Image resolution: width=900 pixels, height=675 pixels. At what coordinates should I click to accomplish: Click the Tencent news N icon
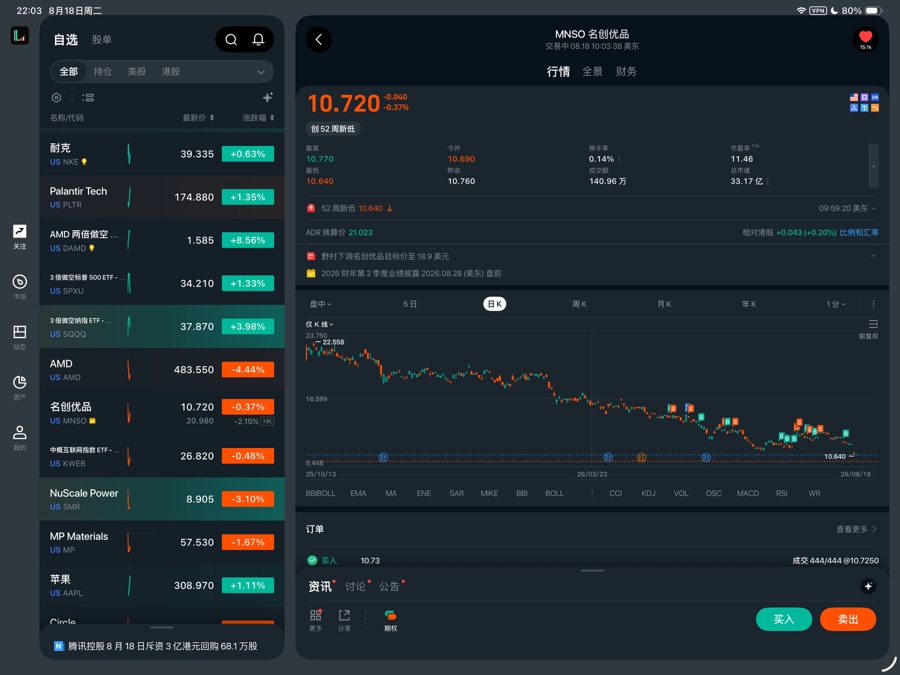pyautogui.click(x=59, y=646)
